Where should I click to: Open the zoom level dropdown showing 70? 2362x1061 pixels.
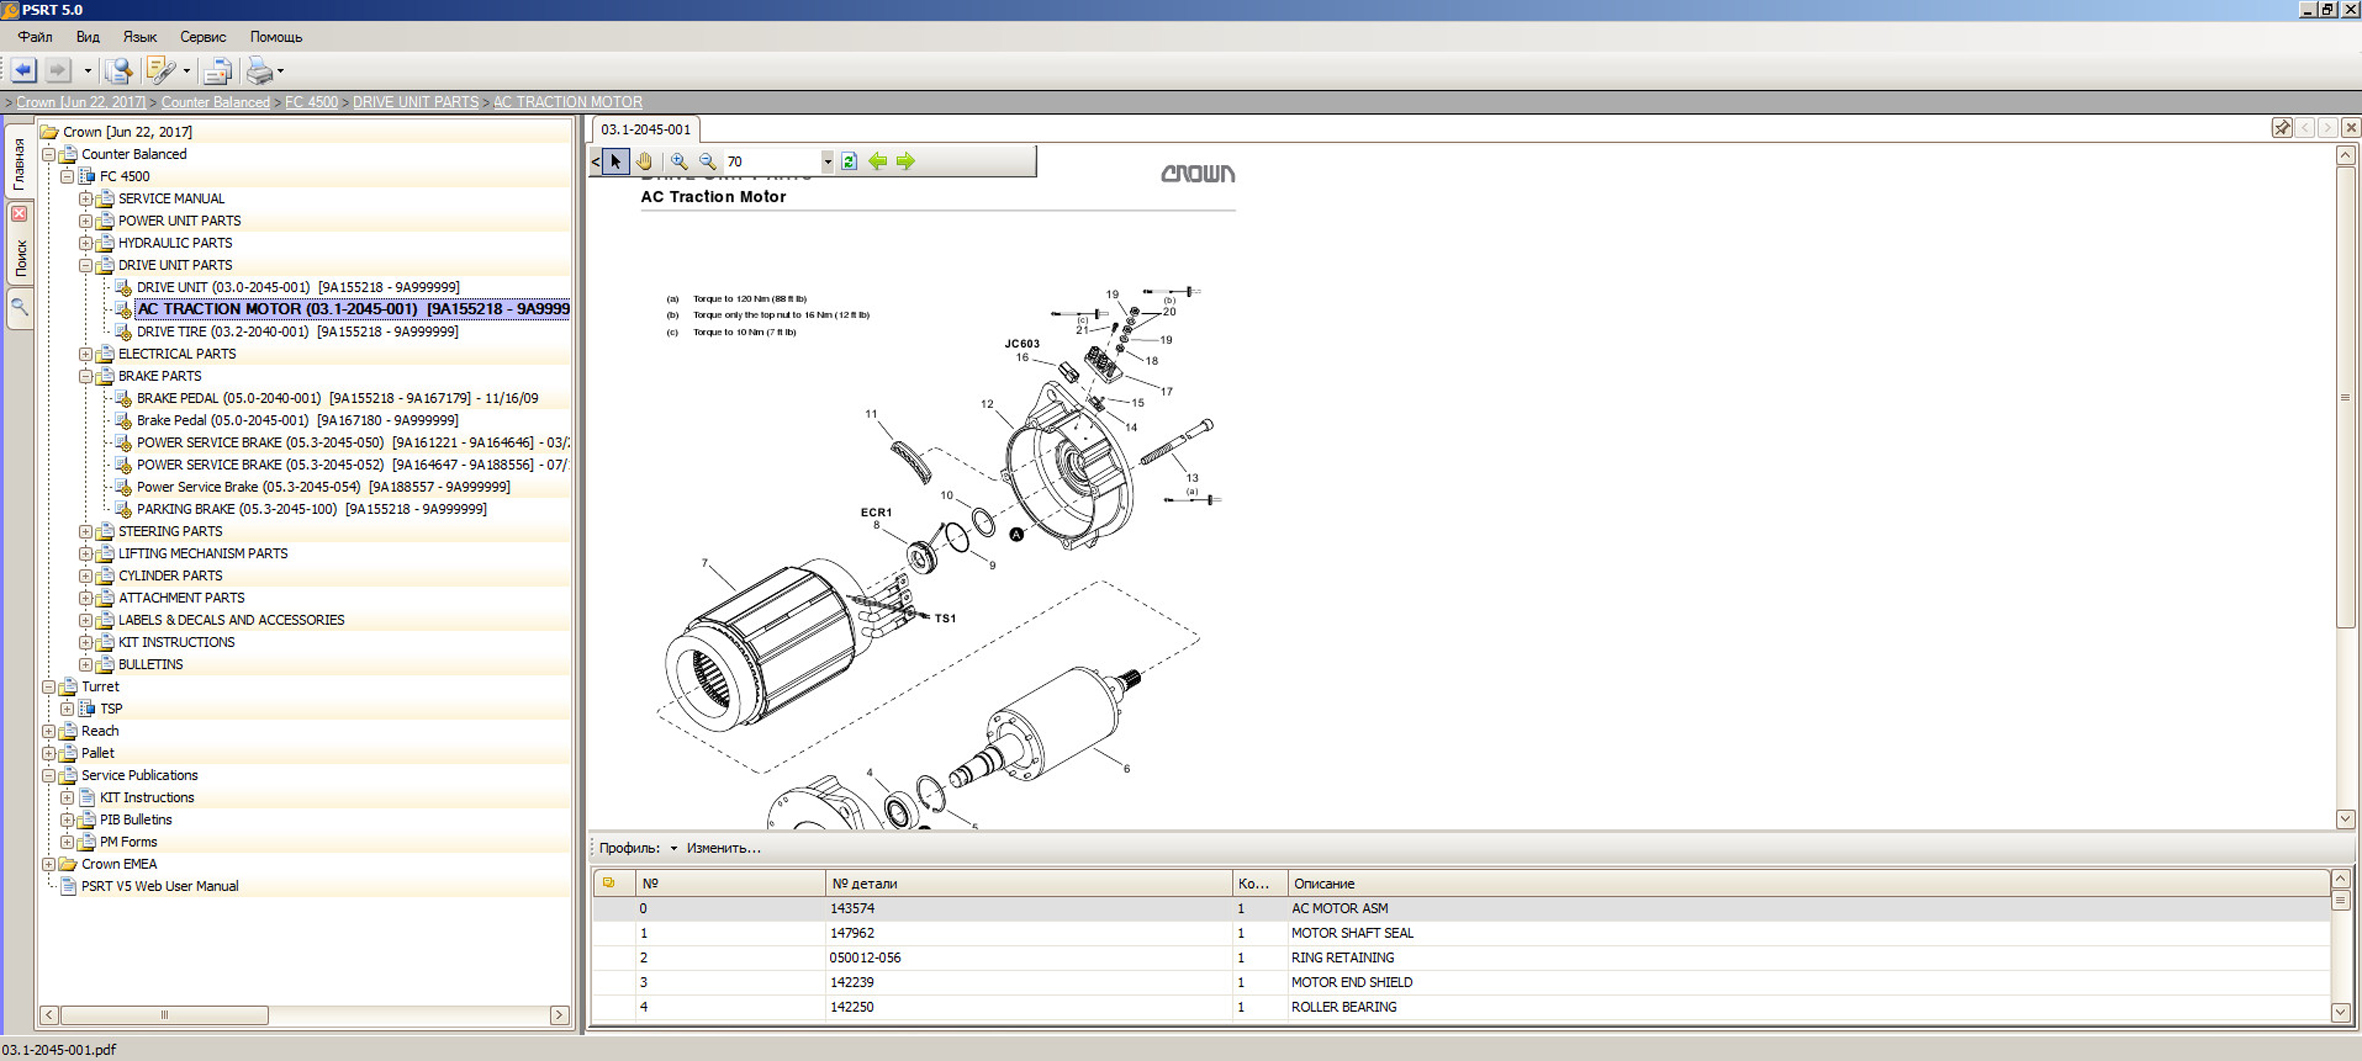tap(827, 162)
